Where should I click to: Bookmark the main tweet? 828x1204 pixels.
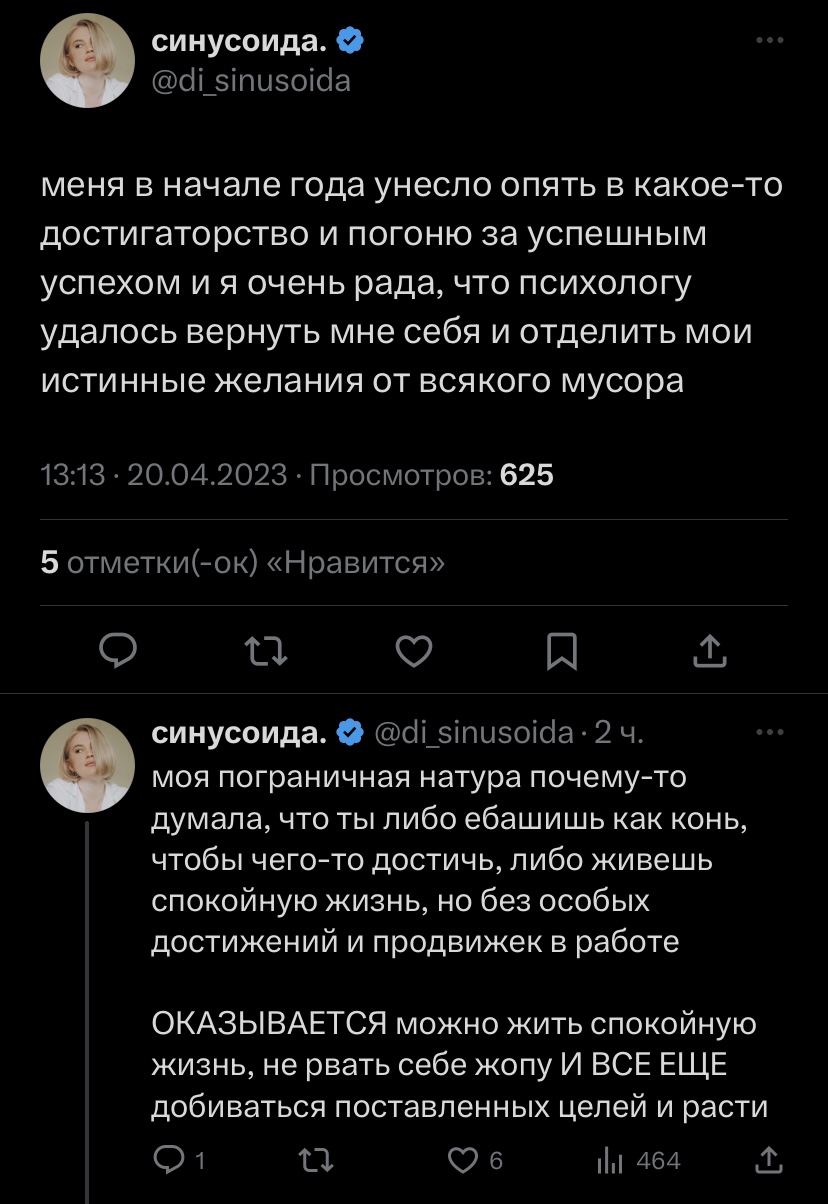[x=561, y=652]
